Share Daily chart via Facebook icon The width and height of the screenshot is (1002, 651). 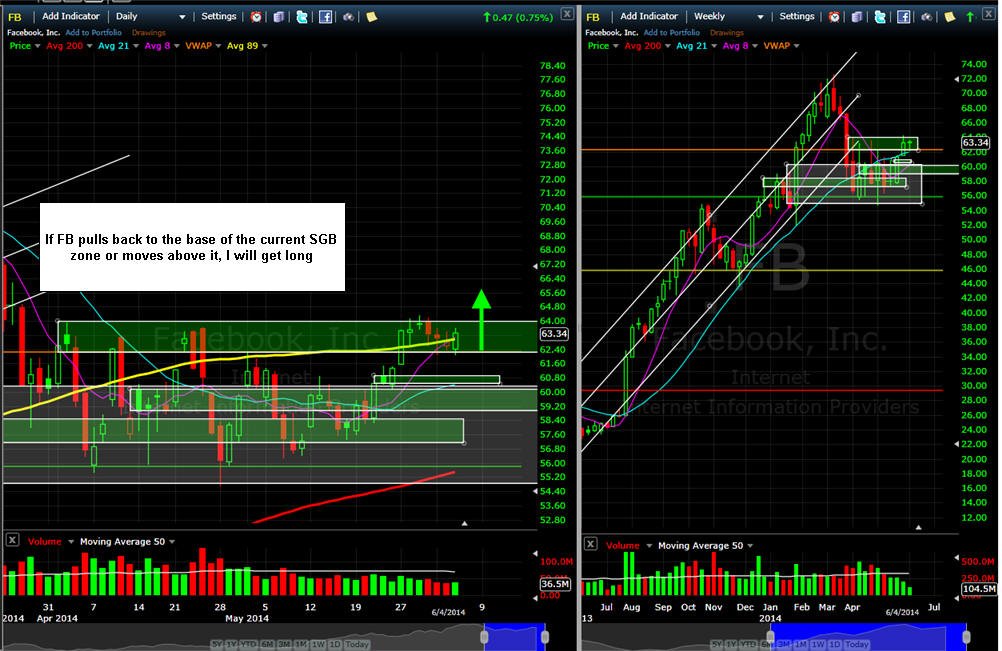click(x=325, y=17)
